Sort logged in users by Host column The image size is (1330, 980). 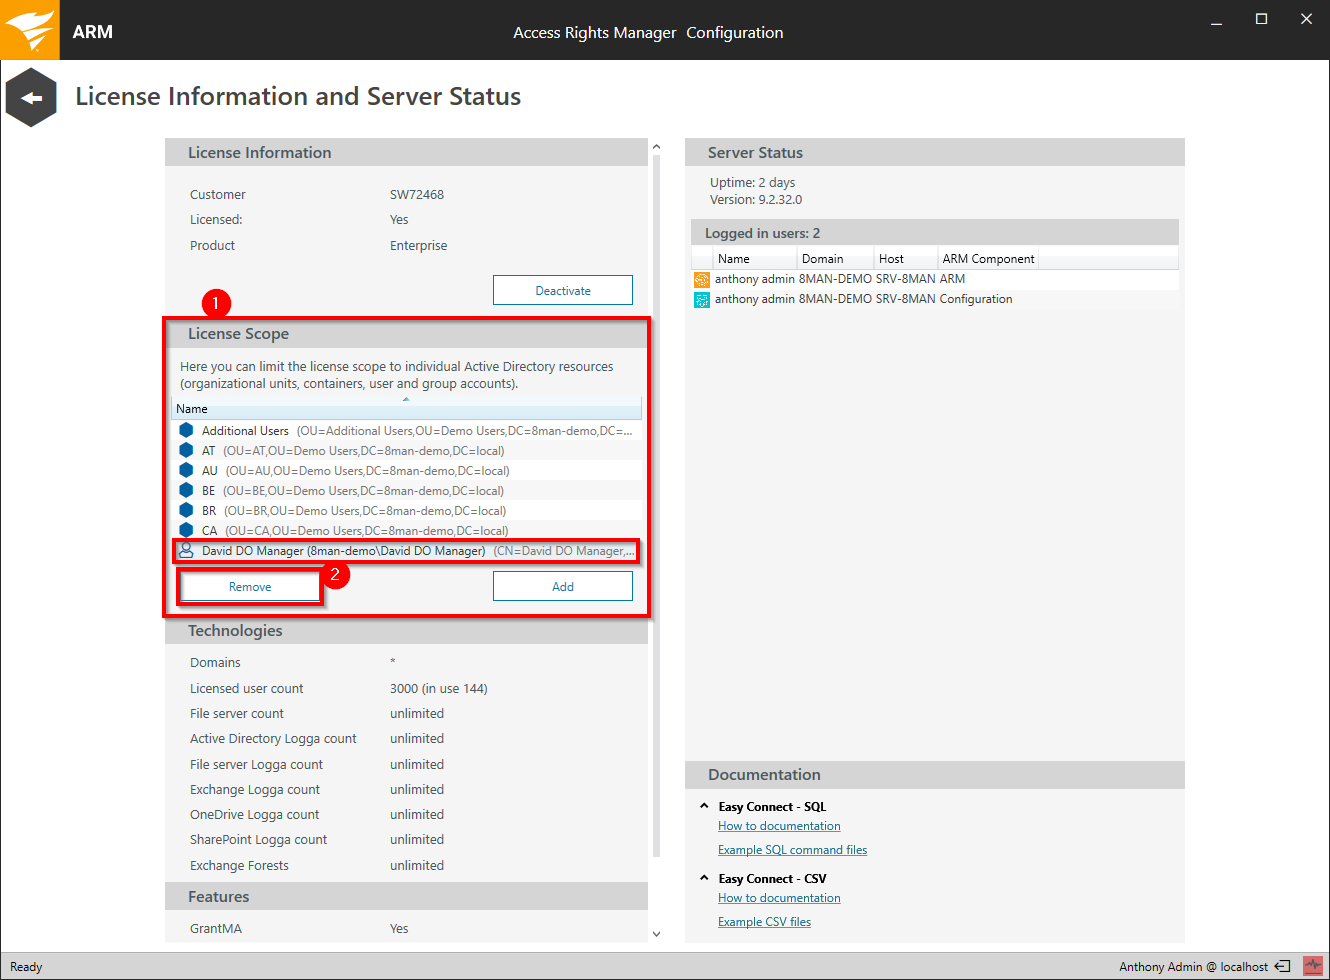905,258
